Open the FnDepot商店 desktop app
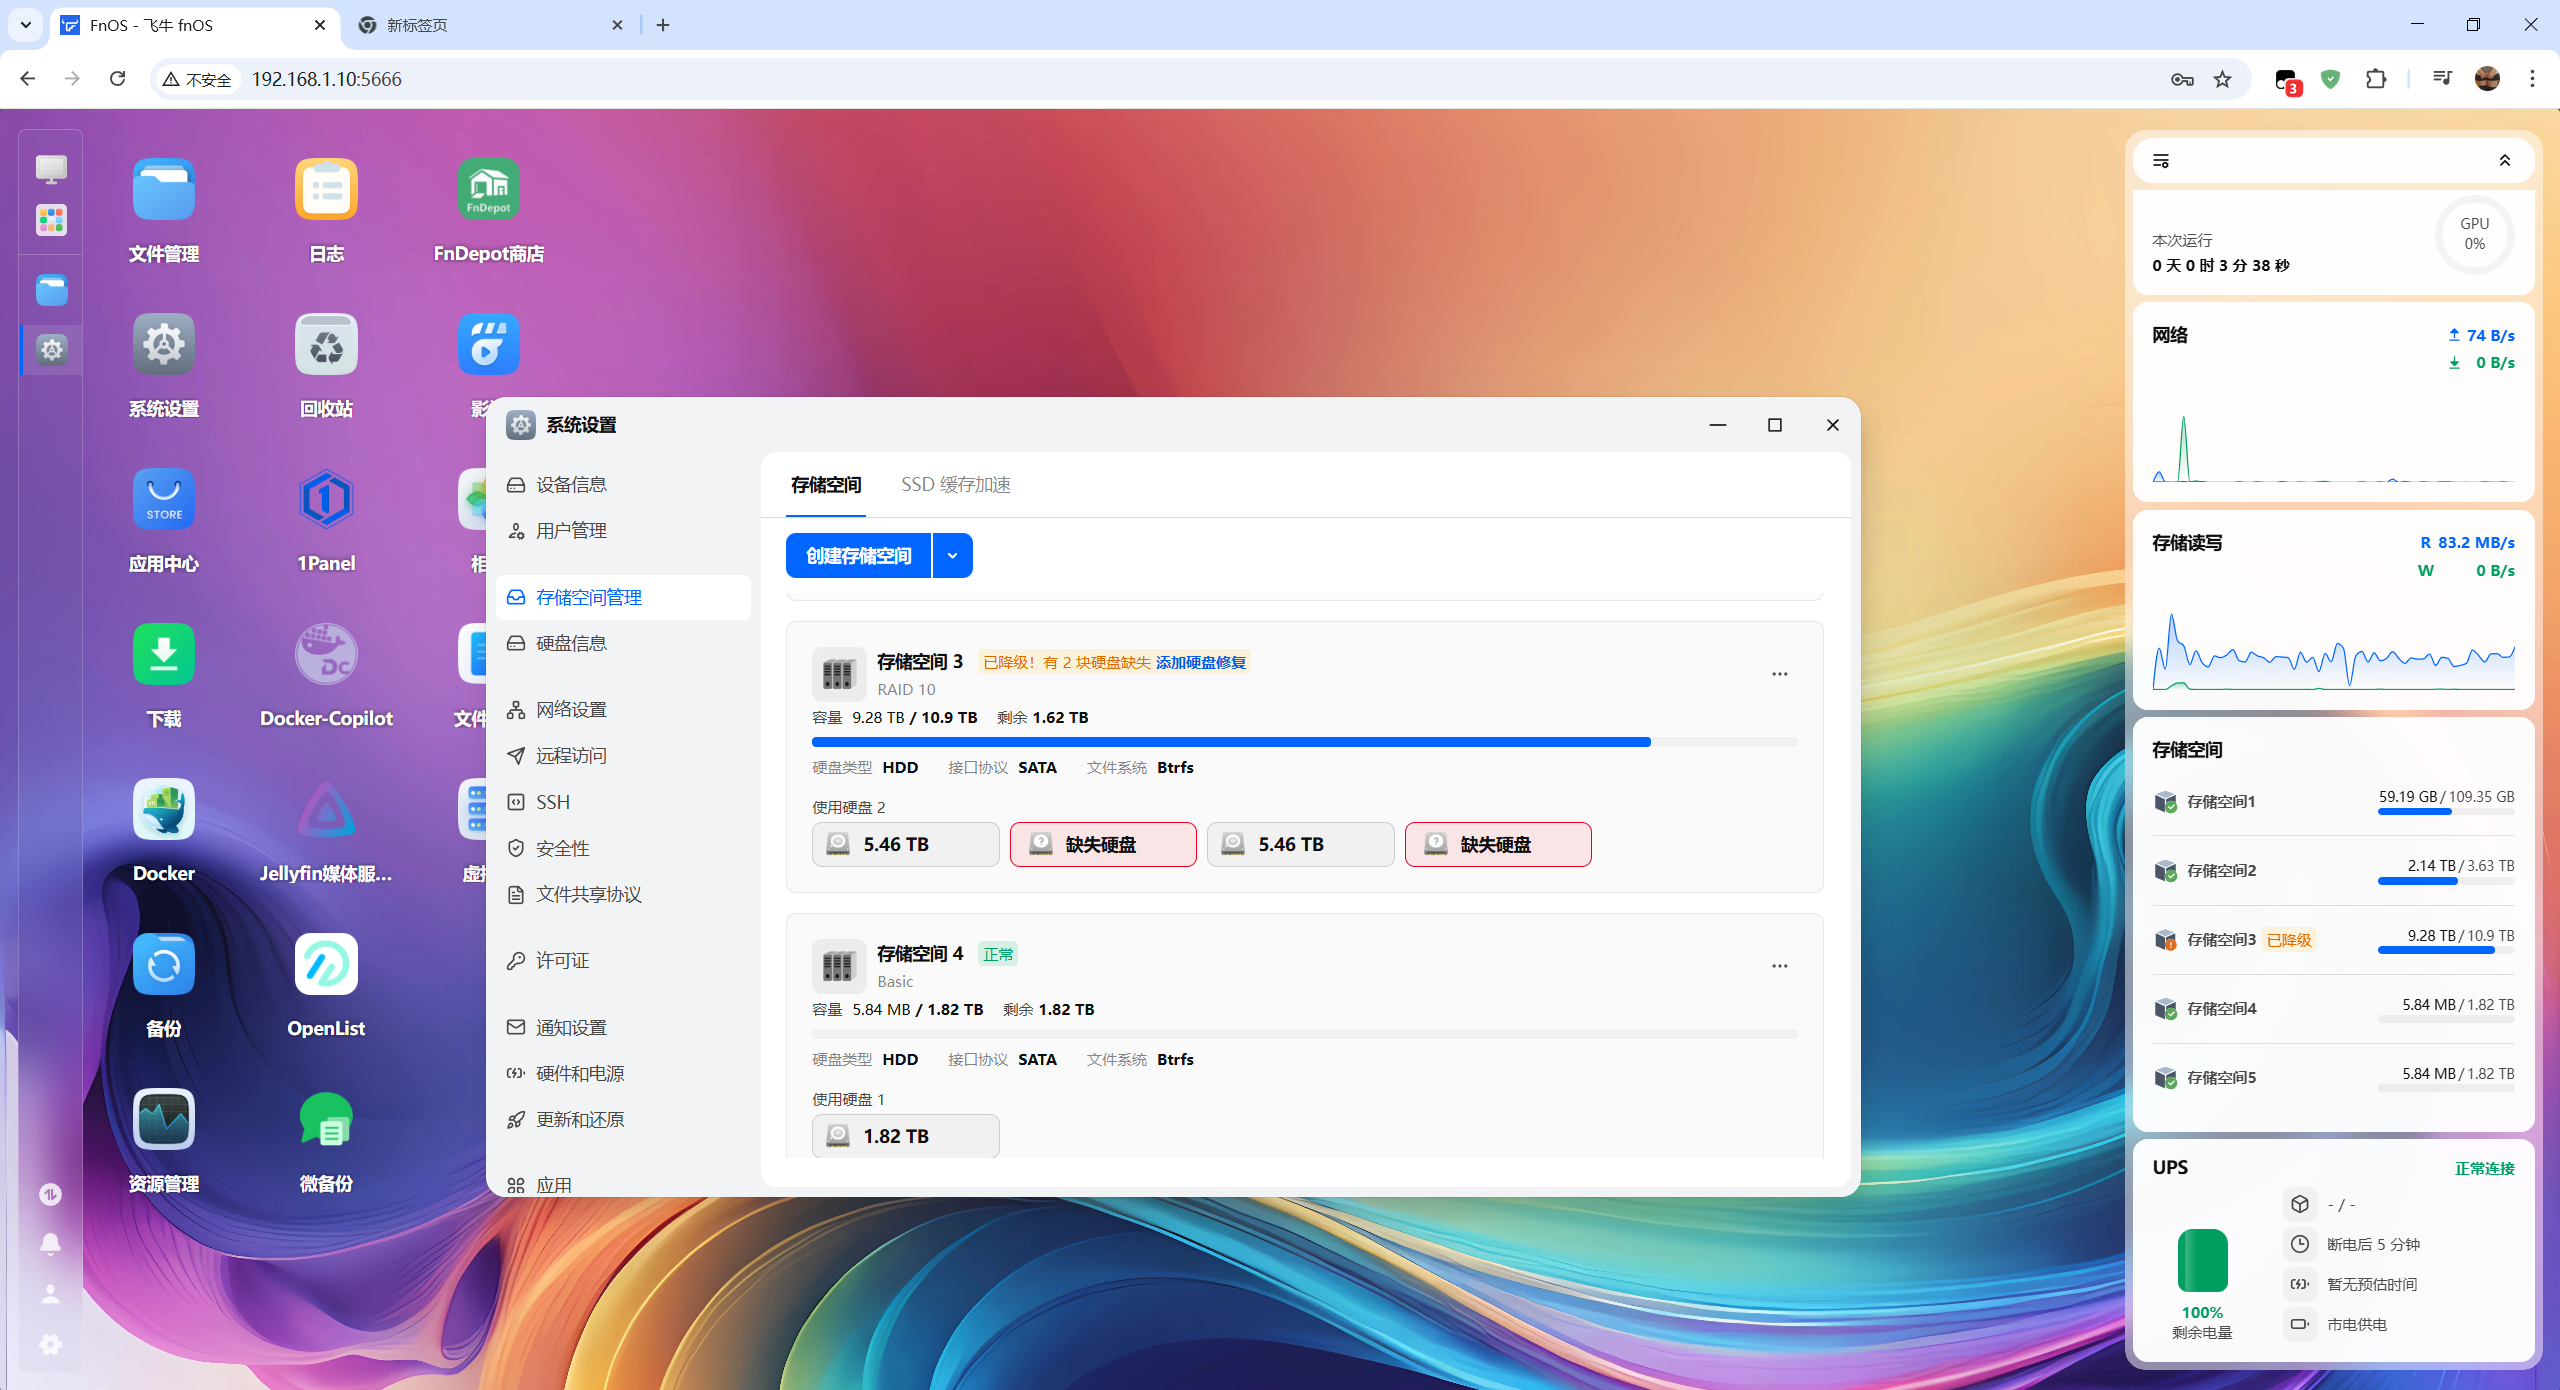Viewport: 2560px width, 1390px height. click(x=488, y=190)
